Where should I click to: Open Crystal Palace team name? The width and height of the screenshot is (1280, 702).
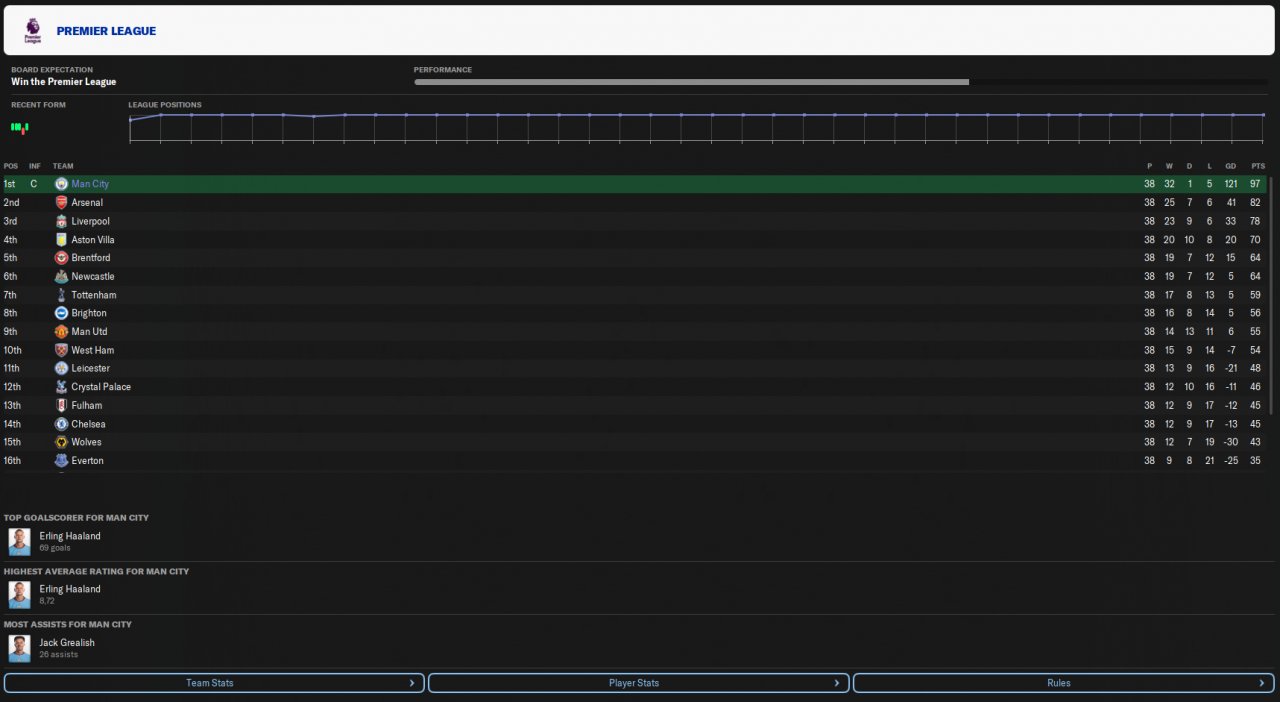101,387
